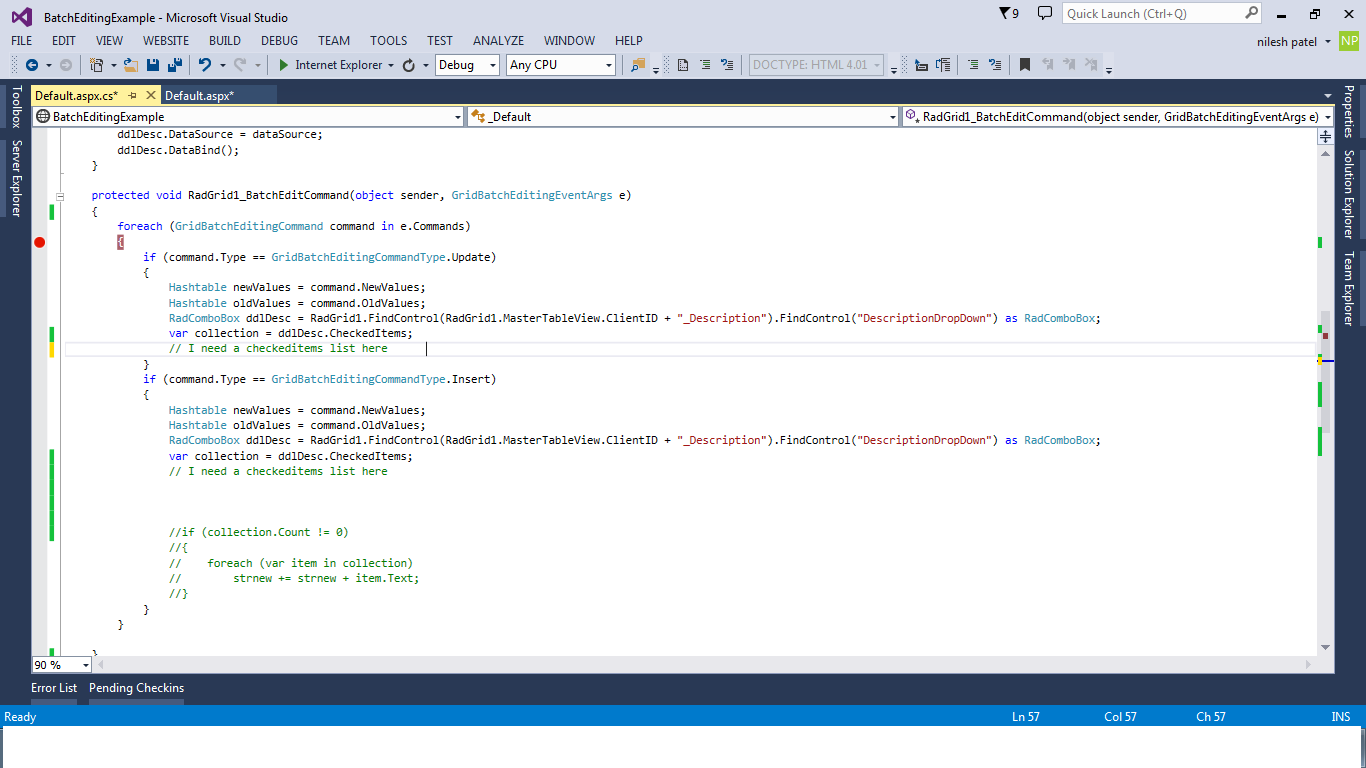
Task: Open the Refresh options dropdown arrow
Action: click(425, 65)
